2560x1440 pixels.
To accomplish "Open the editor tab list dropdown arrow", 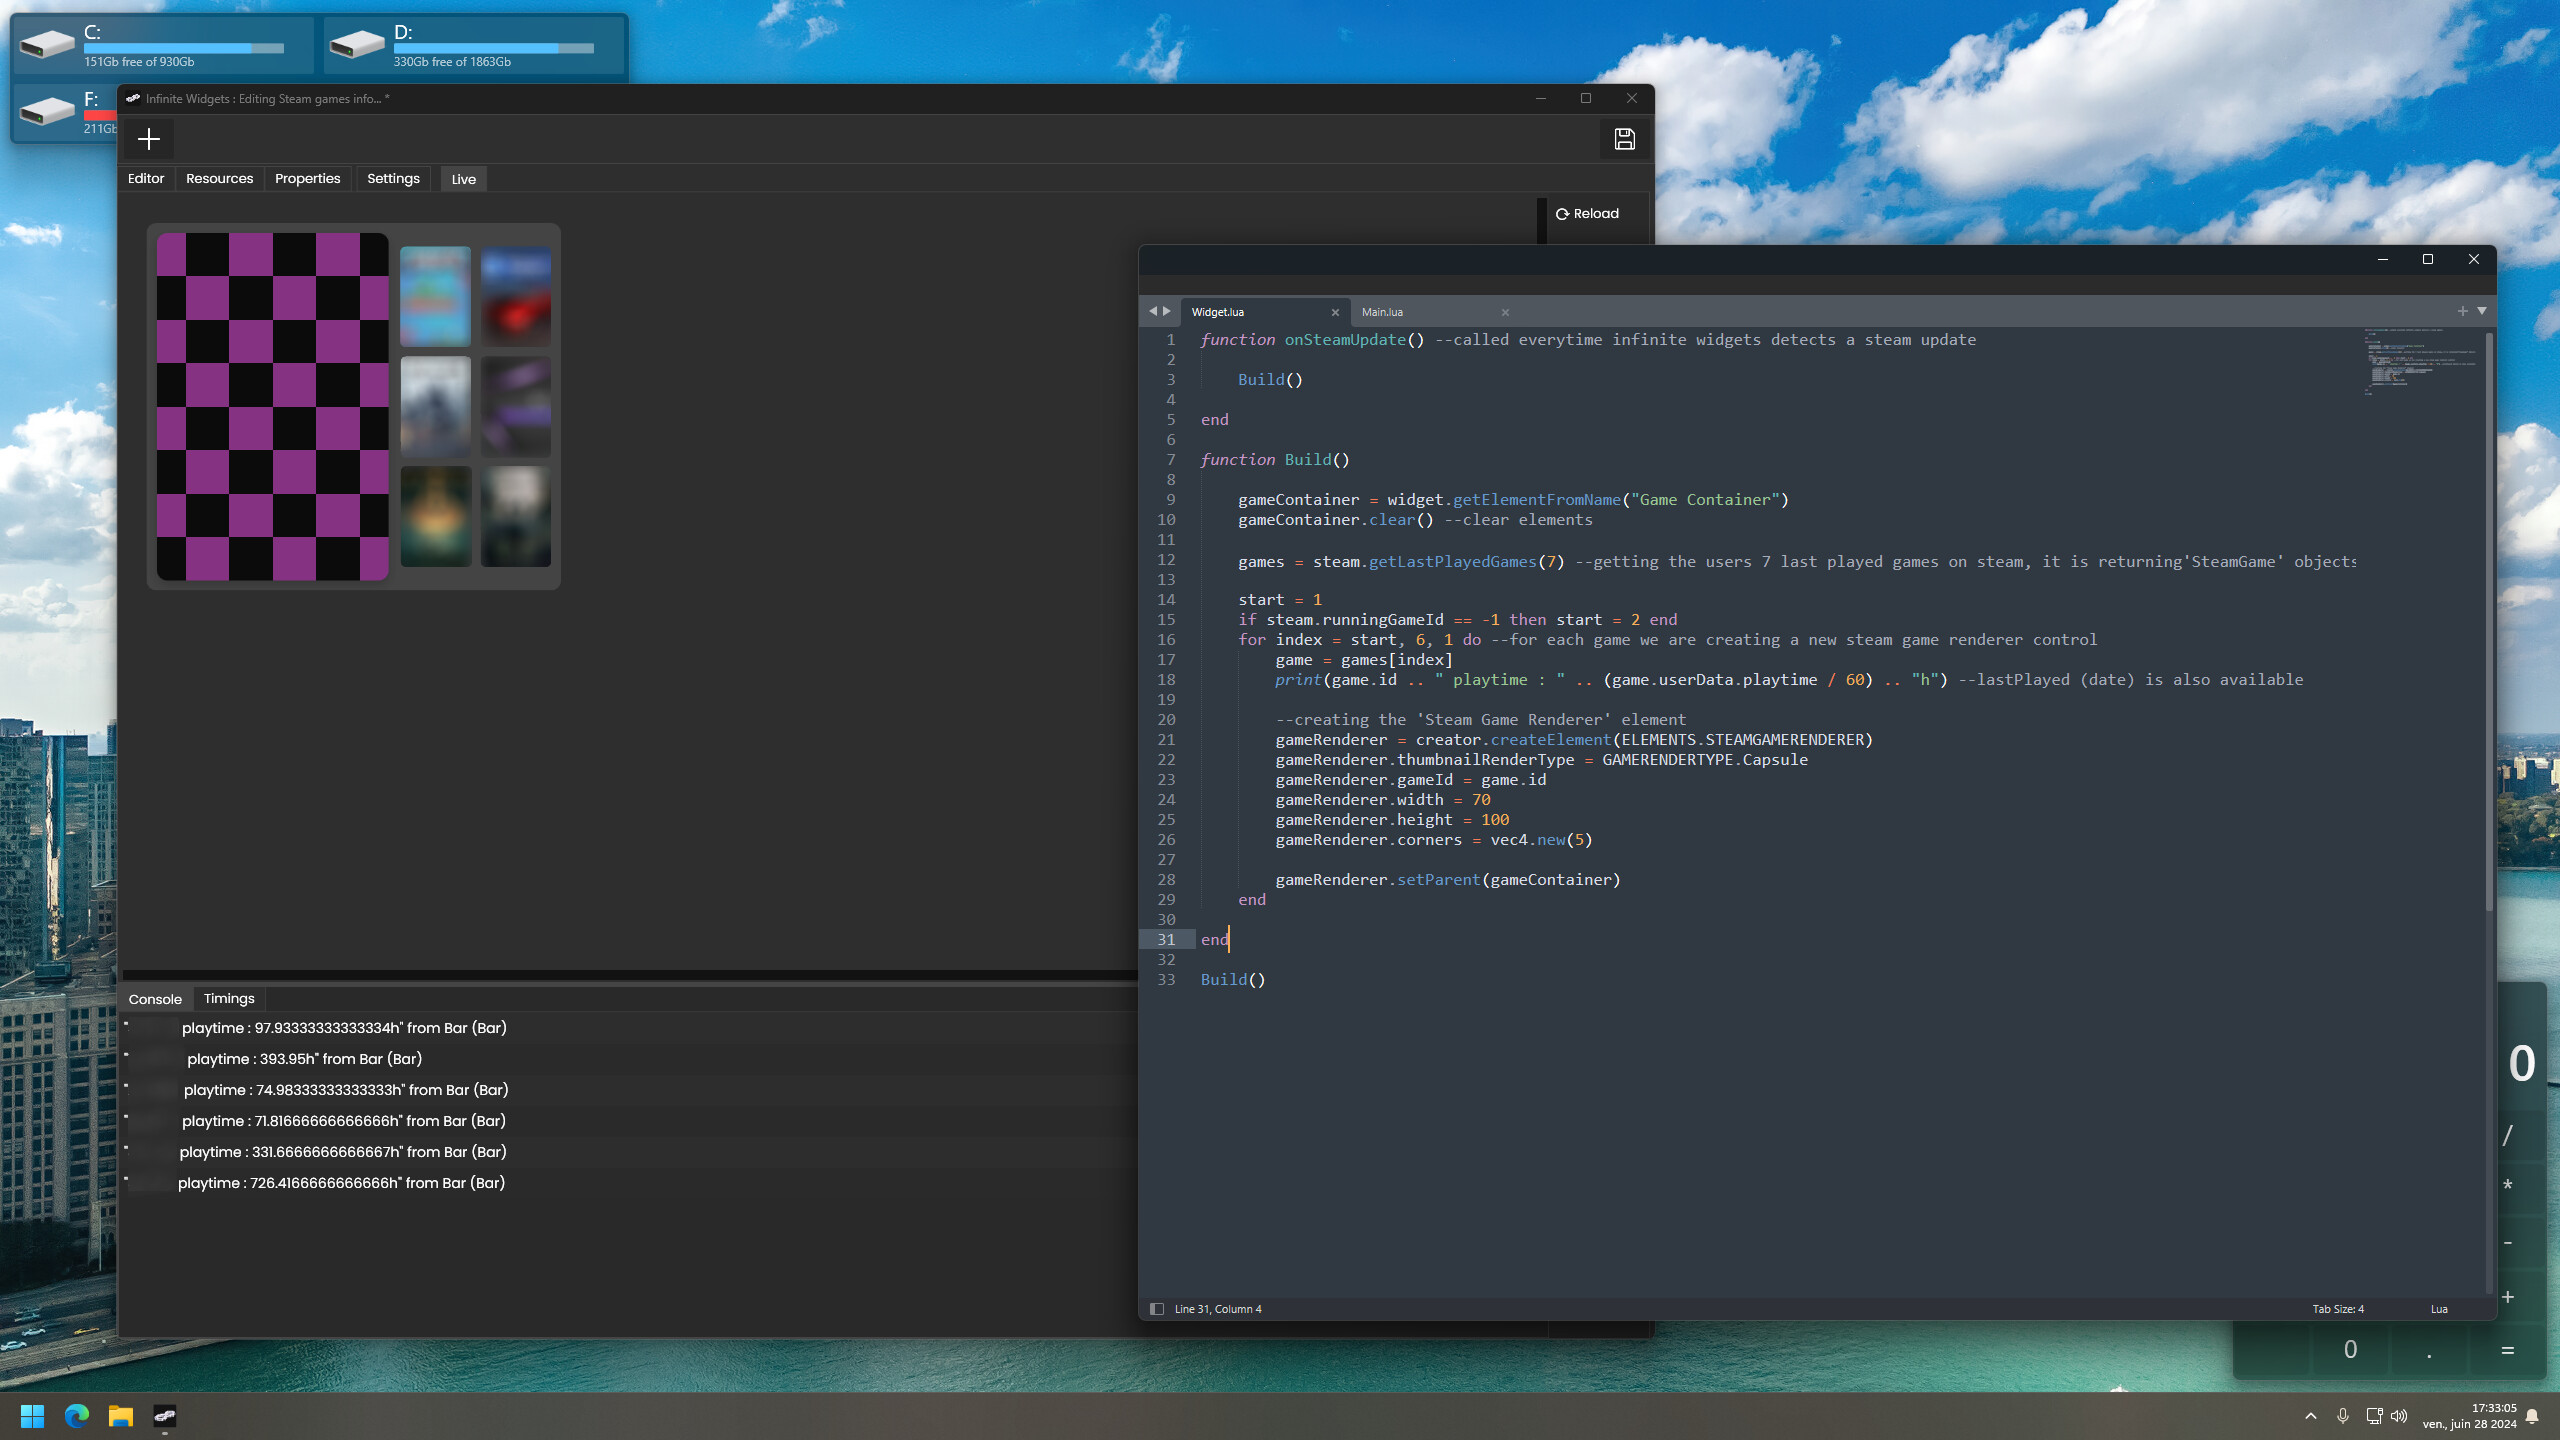I will click(2482, 311).
